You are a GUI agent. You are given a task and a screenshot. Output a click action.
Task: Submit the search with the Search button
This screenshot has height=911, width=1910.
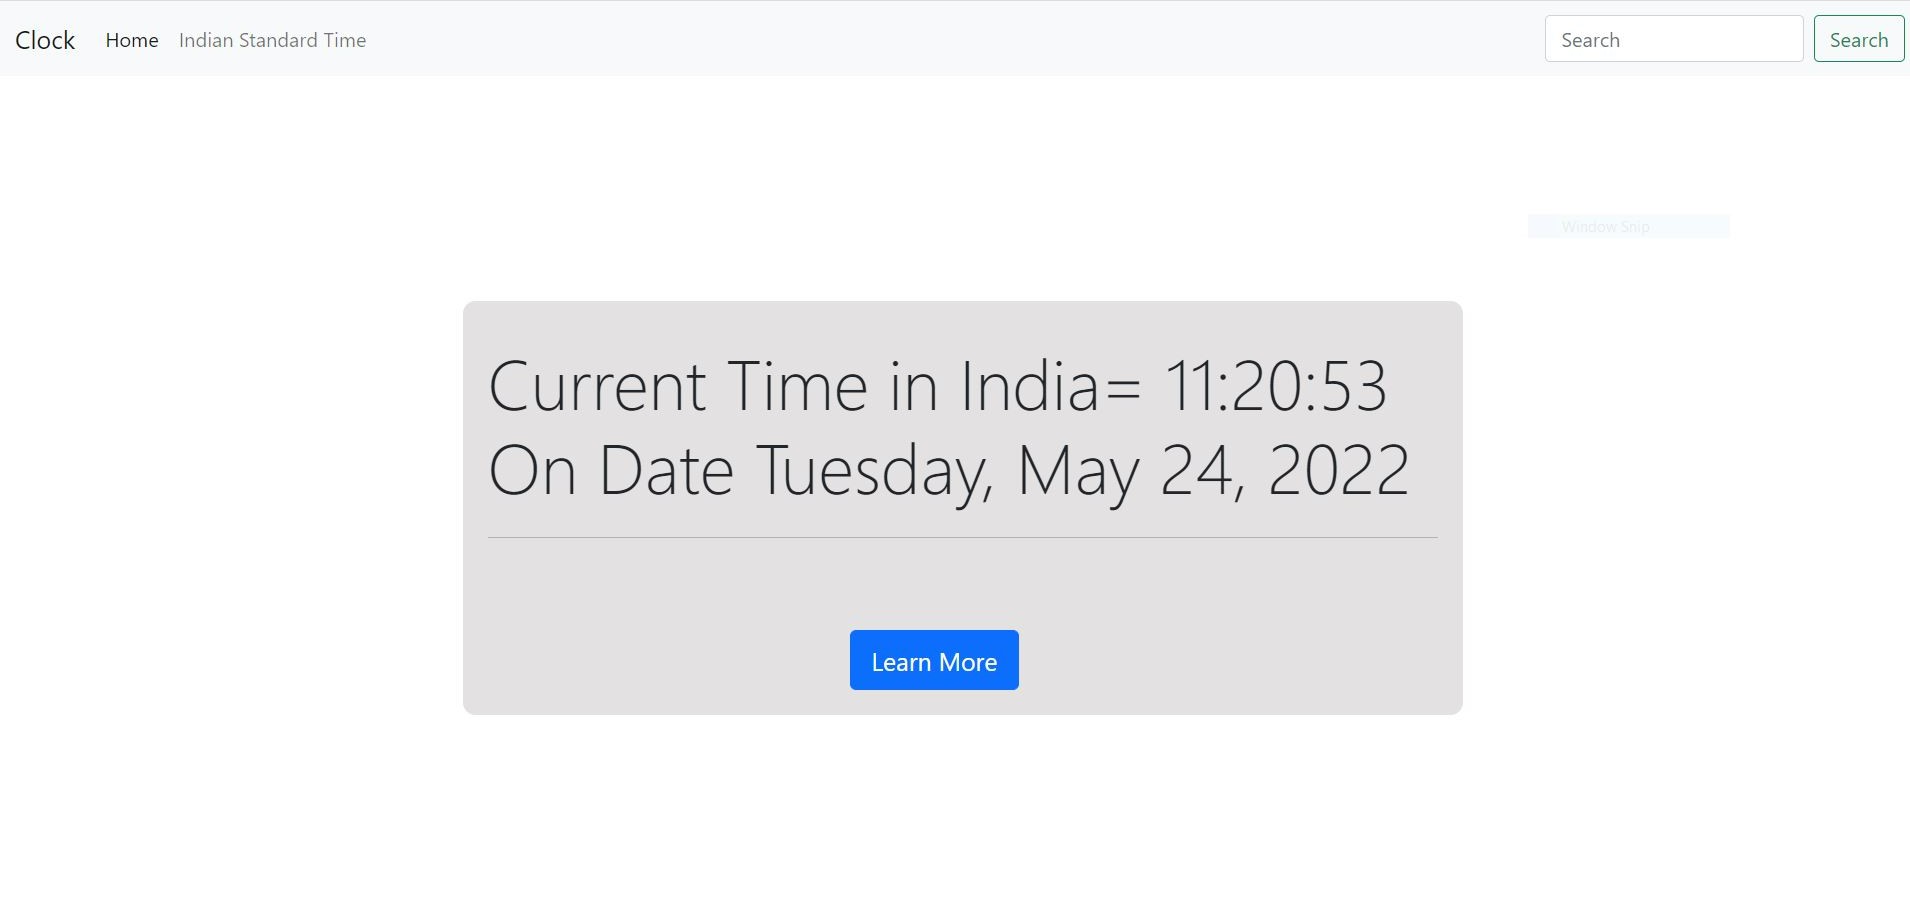pos(1858,39)
